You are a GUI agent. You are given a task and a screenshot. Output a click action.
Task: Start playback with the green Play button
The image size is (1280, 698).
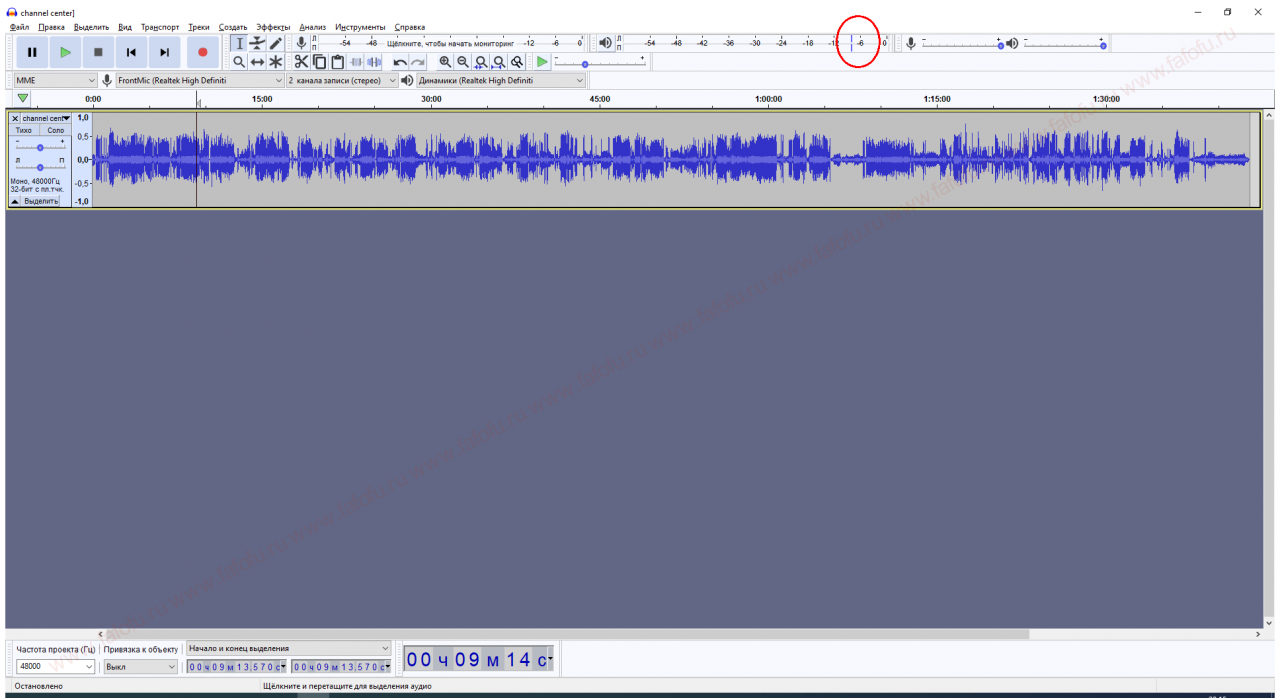pos(65,52)
